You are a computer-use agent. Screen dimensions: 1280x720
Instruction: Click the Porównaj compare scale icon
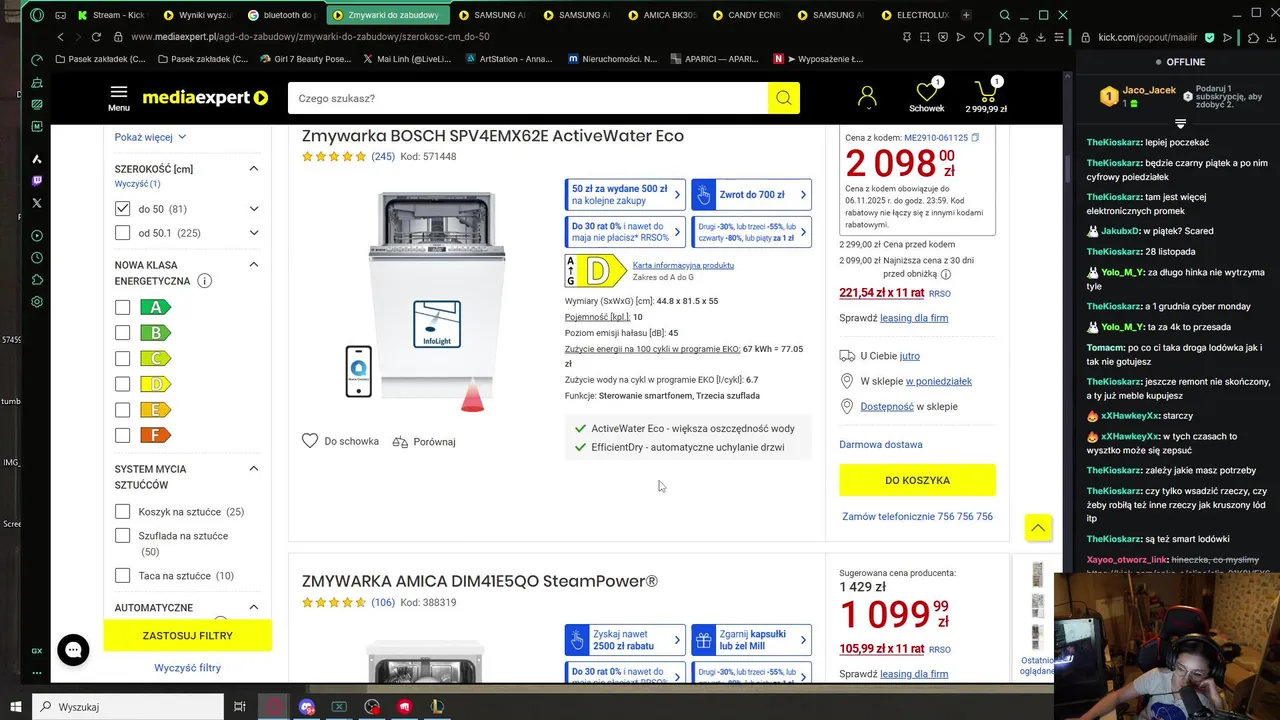click(400, 441)
